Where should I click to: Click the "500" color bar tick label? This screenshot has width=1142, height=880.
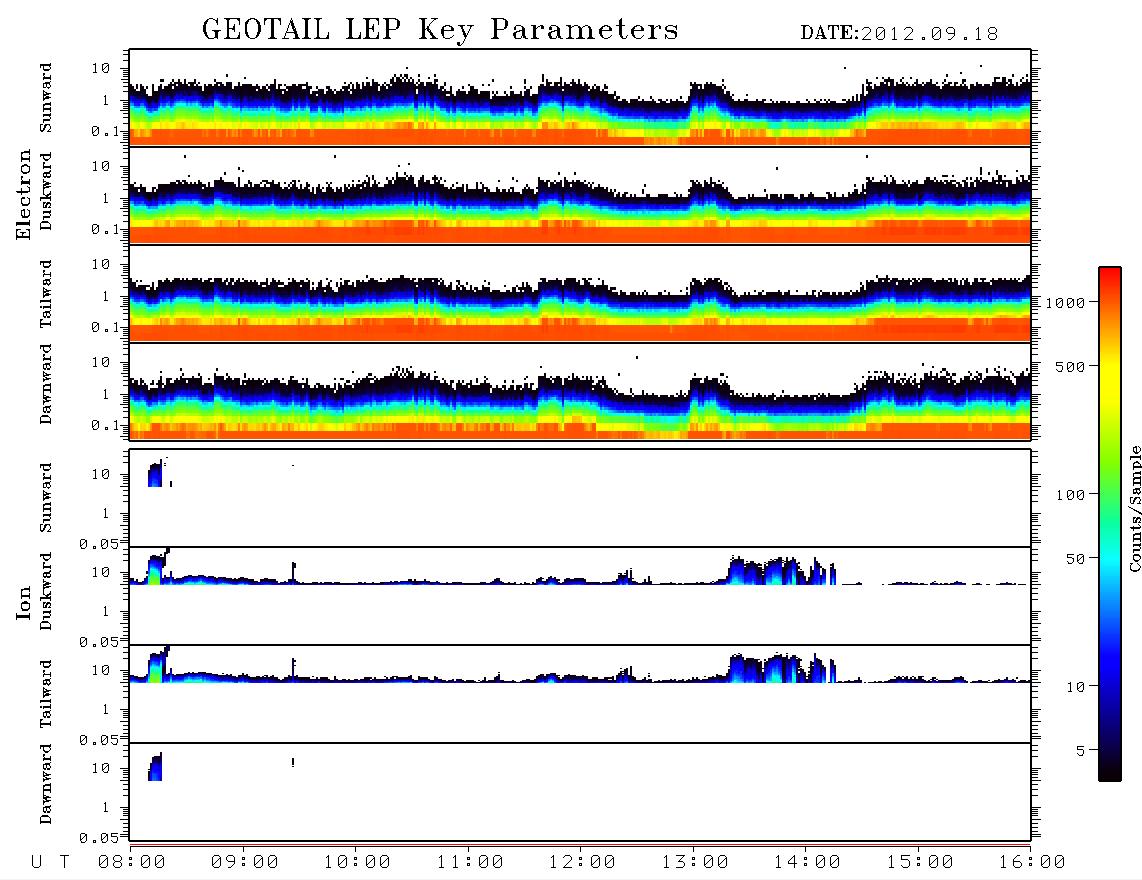[1071, 367]
